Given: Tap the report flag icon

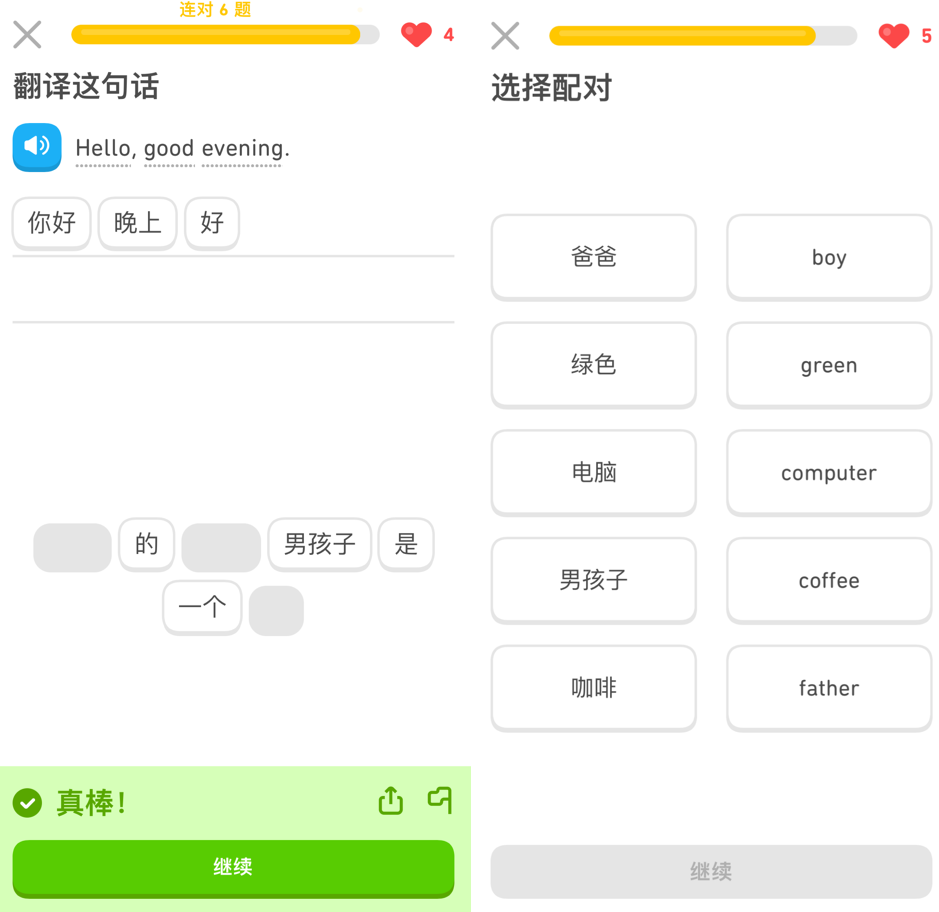Looking at the screenshot, I should [x=440, y=800].
